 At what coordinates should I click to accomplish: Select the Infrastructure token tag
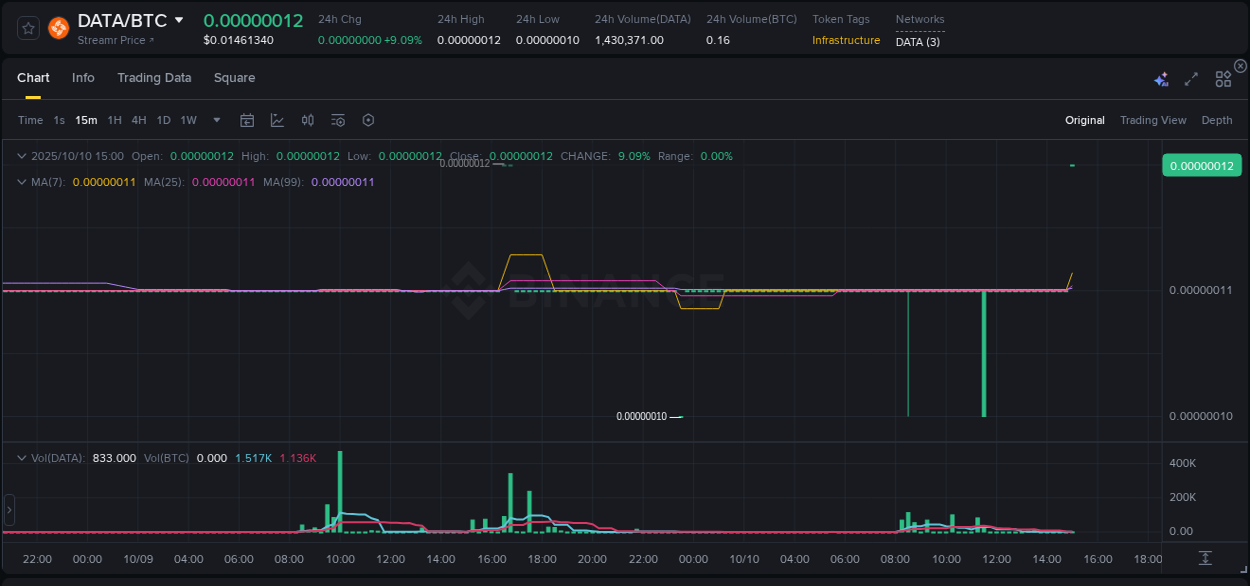(x=845, y=41)
